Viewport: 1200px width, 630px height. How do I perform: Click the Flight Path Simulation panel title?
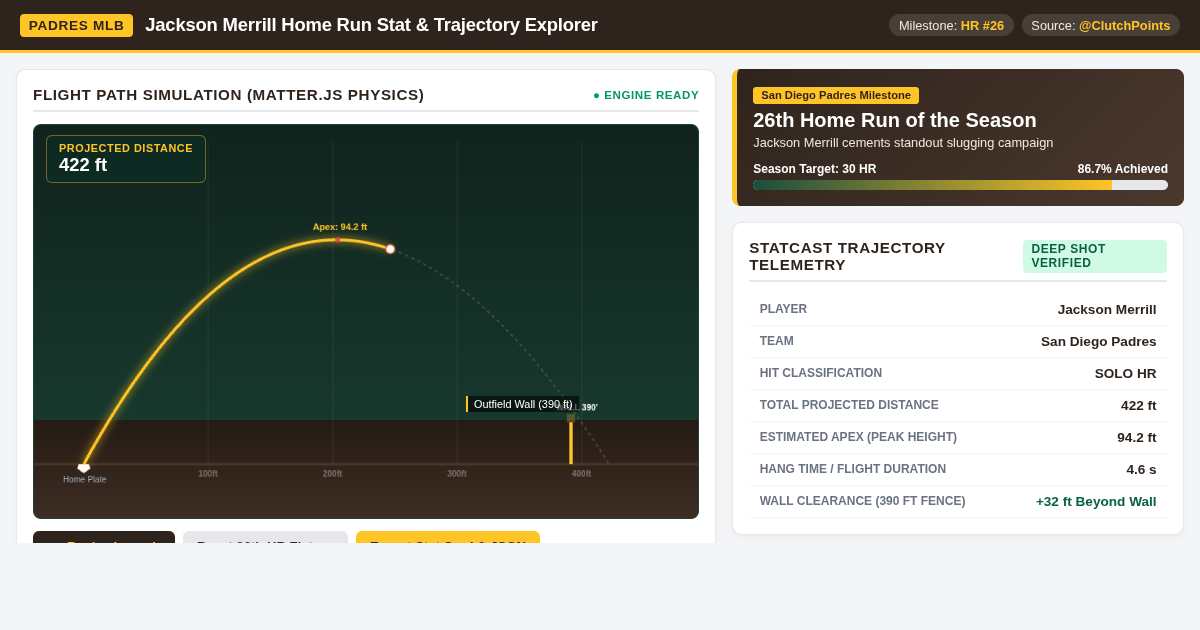(x=229, y=95)
